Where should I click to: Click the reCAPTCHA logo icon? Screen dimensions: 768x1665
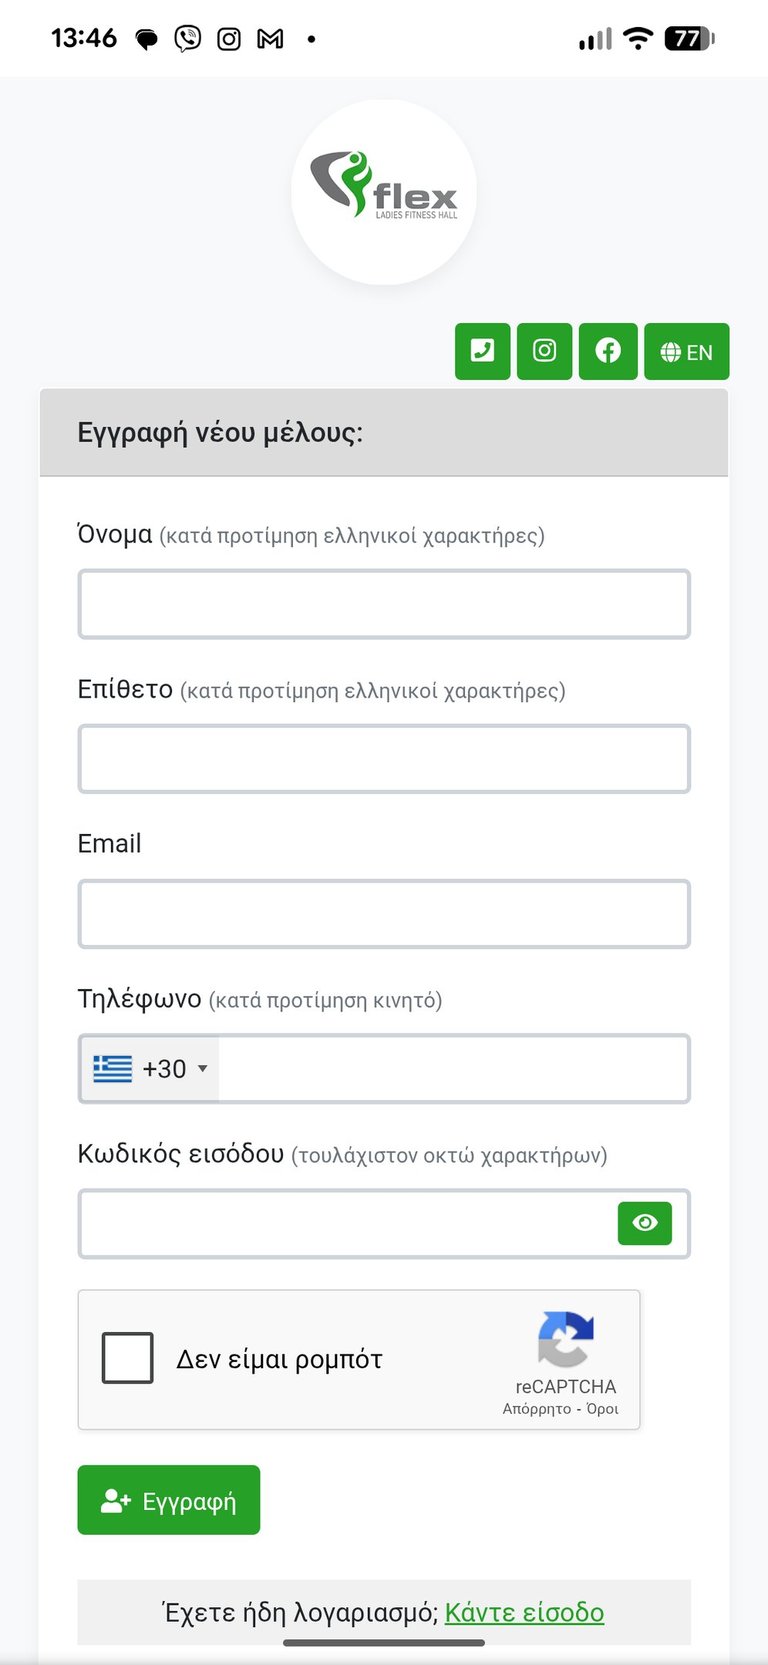point(566,1339)
